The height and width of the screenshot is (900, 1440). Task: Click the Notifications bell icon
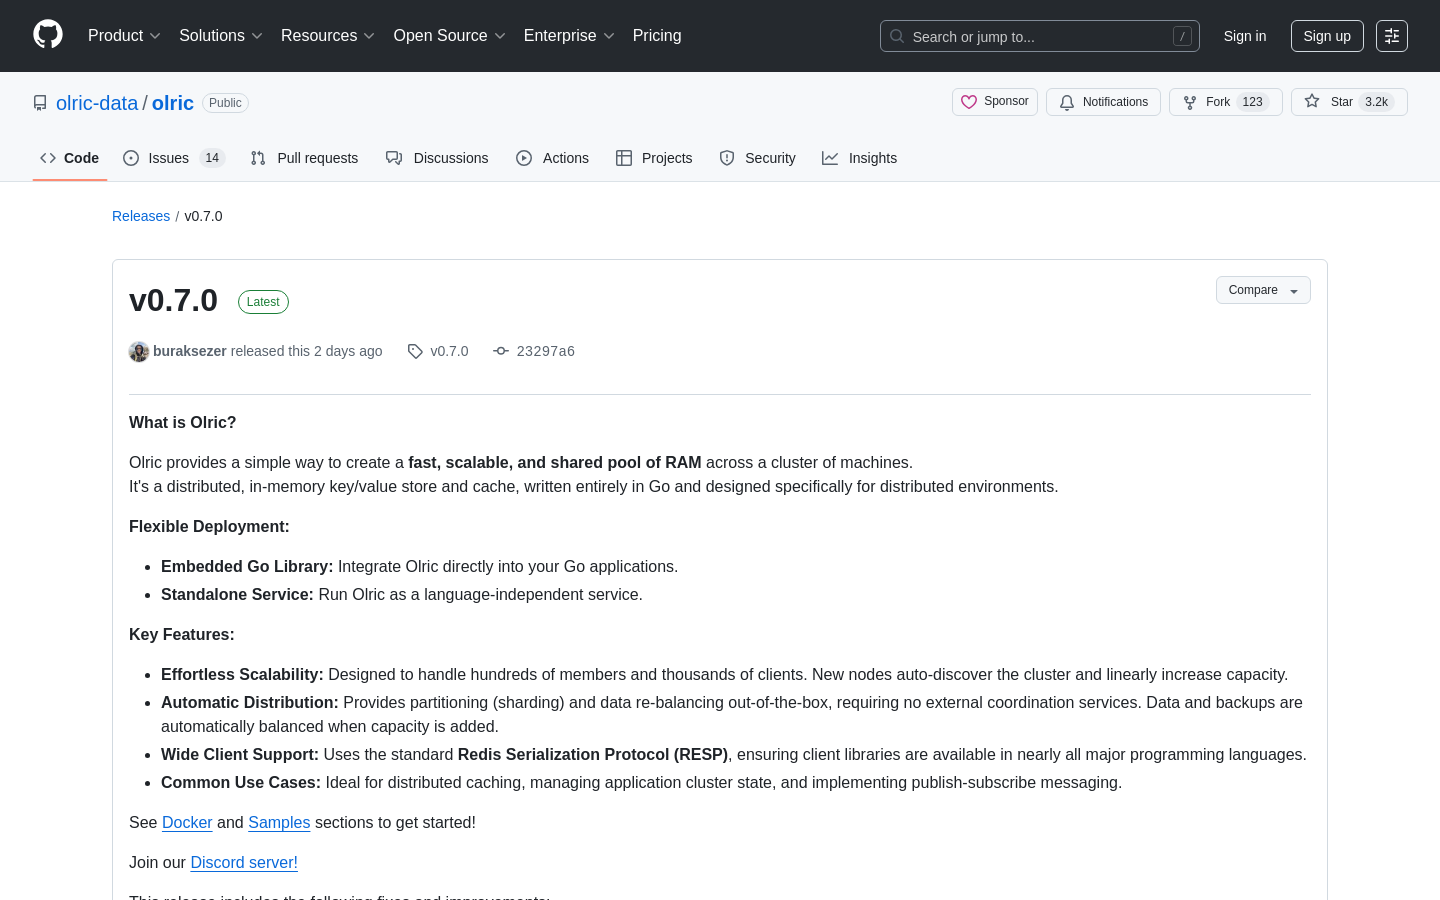pos(1067,102)
